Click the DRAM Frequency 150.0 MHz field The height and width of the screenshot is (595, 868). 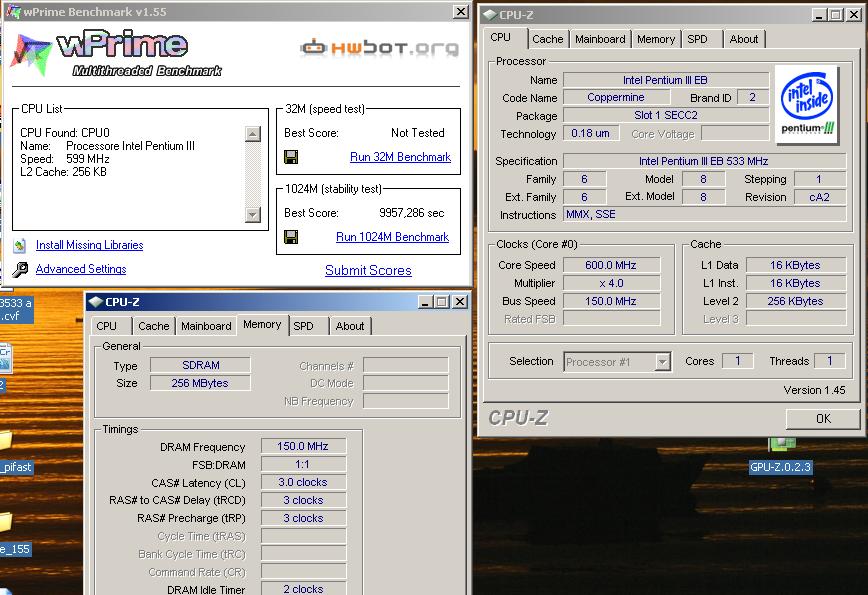point(303,447)
